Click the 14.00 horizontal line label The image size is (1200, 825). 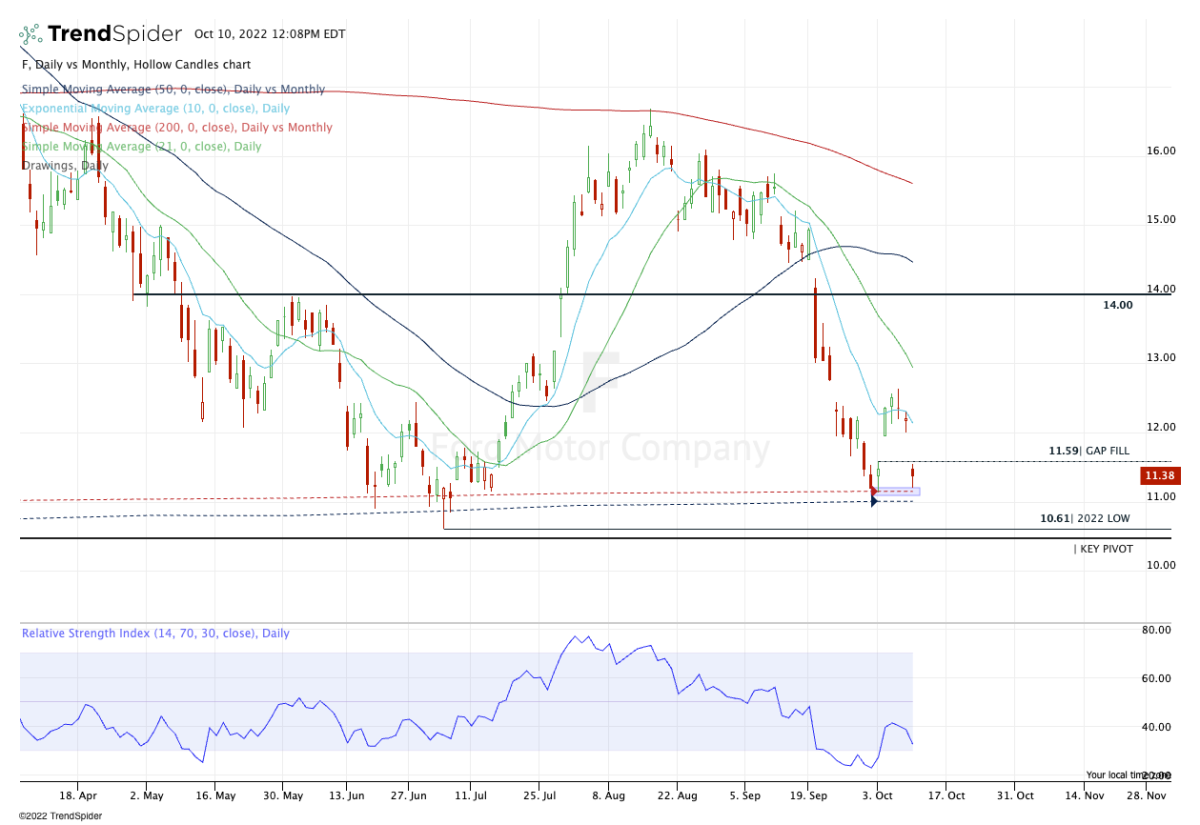coord(1117,305)
